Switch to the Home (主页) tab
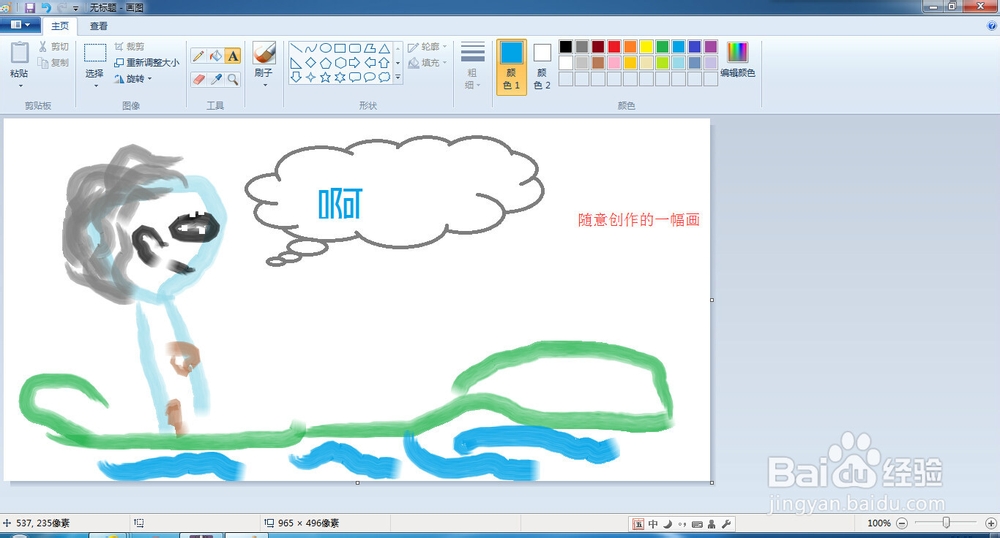Screen dimensions: 1000x538 pyautogui.click(x=60, y=25)
